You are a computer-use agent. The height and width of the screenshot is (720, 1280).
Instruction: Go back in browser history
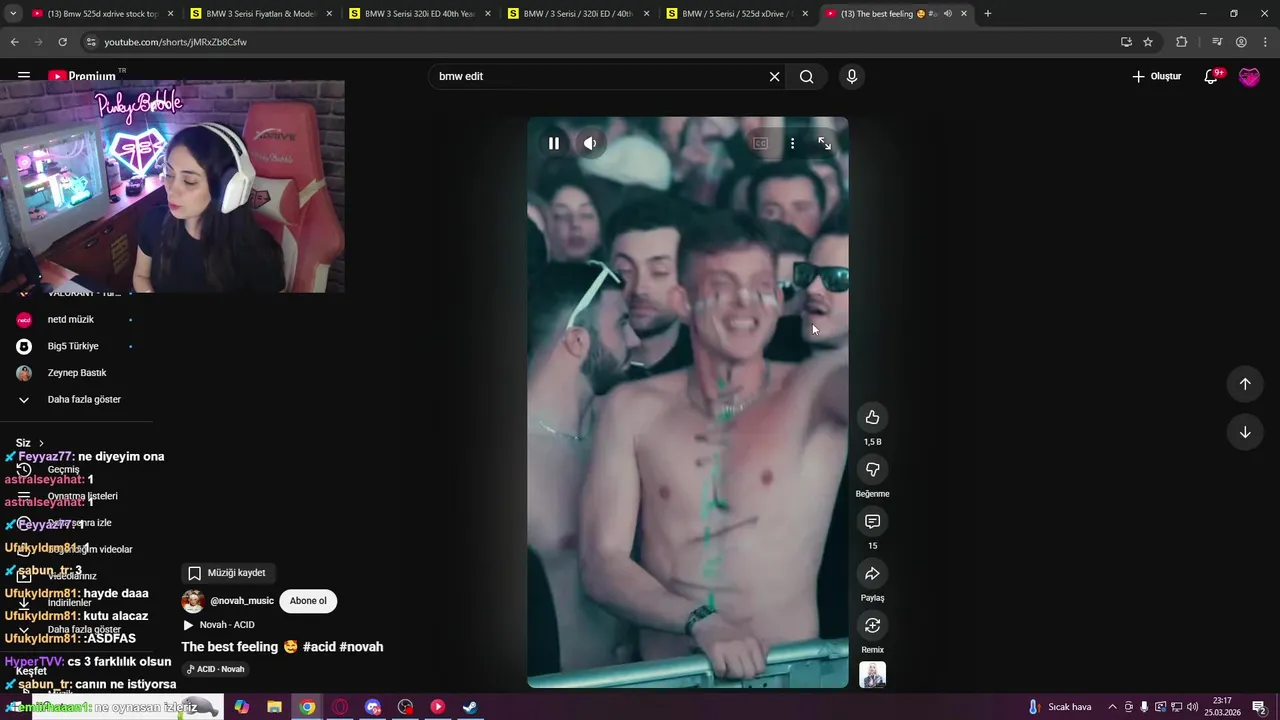14,42
